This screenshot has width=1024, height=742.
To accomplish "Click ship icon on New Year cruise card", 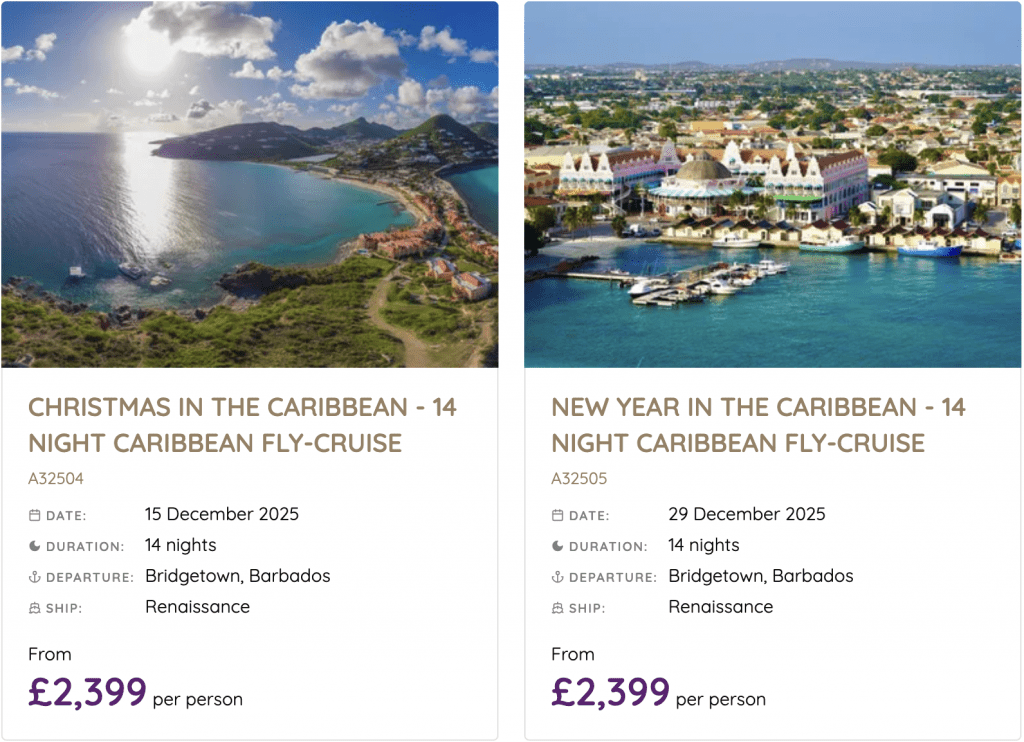I will point(557,608).
